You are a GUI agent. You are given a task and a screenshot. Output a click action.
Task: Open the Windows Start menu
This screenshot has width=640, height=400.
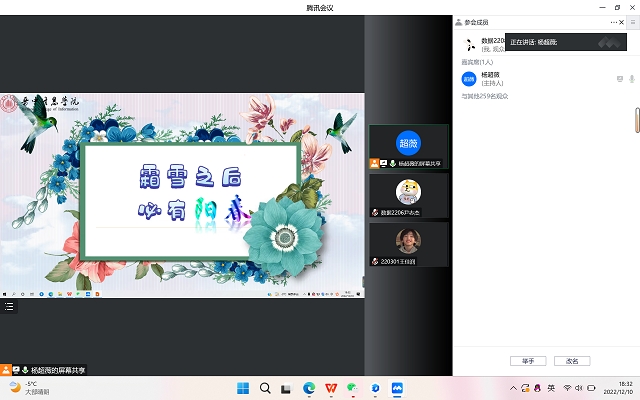coord(243,387)
